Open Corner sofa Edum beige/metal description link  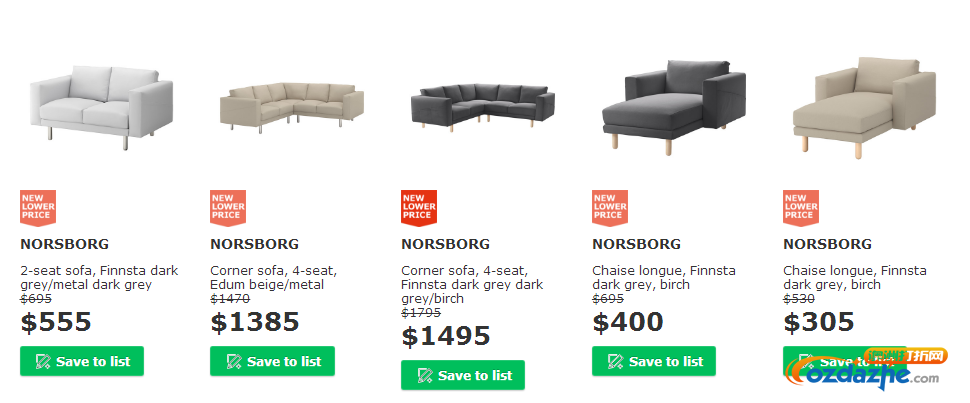coord(275,278)
